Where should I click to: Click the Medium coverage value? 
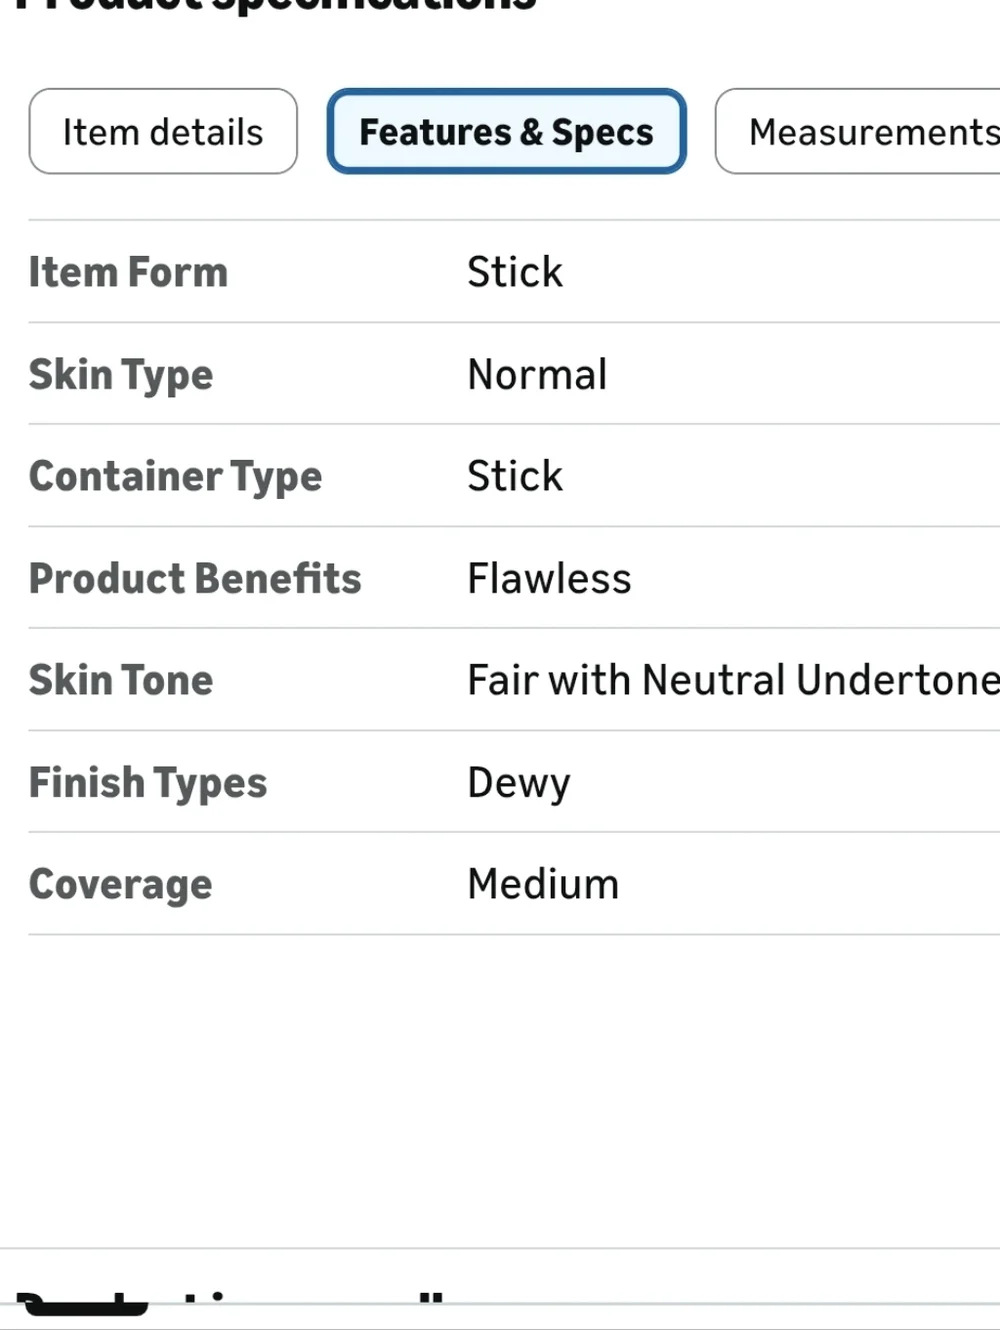tap(543, 885)
